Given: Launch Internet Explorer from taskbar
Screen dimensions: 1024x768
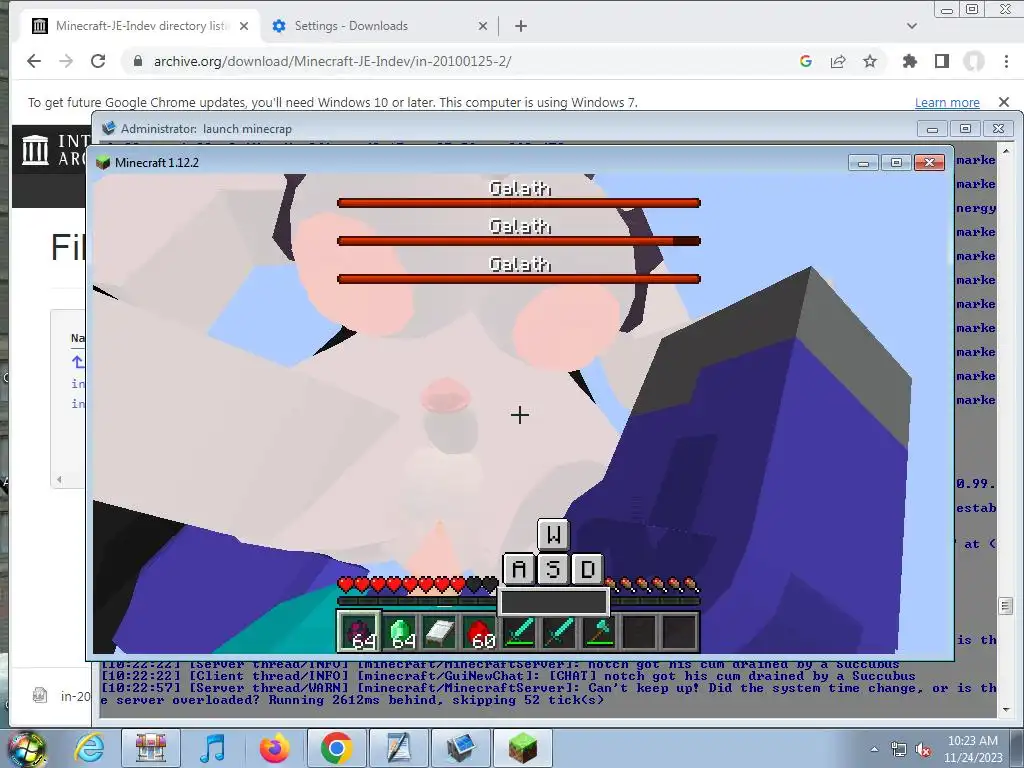Looking at the screenshot, I should (x=89, y=748).
